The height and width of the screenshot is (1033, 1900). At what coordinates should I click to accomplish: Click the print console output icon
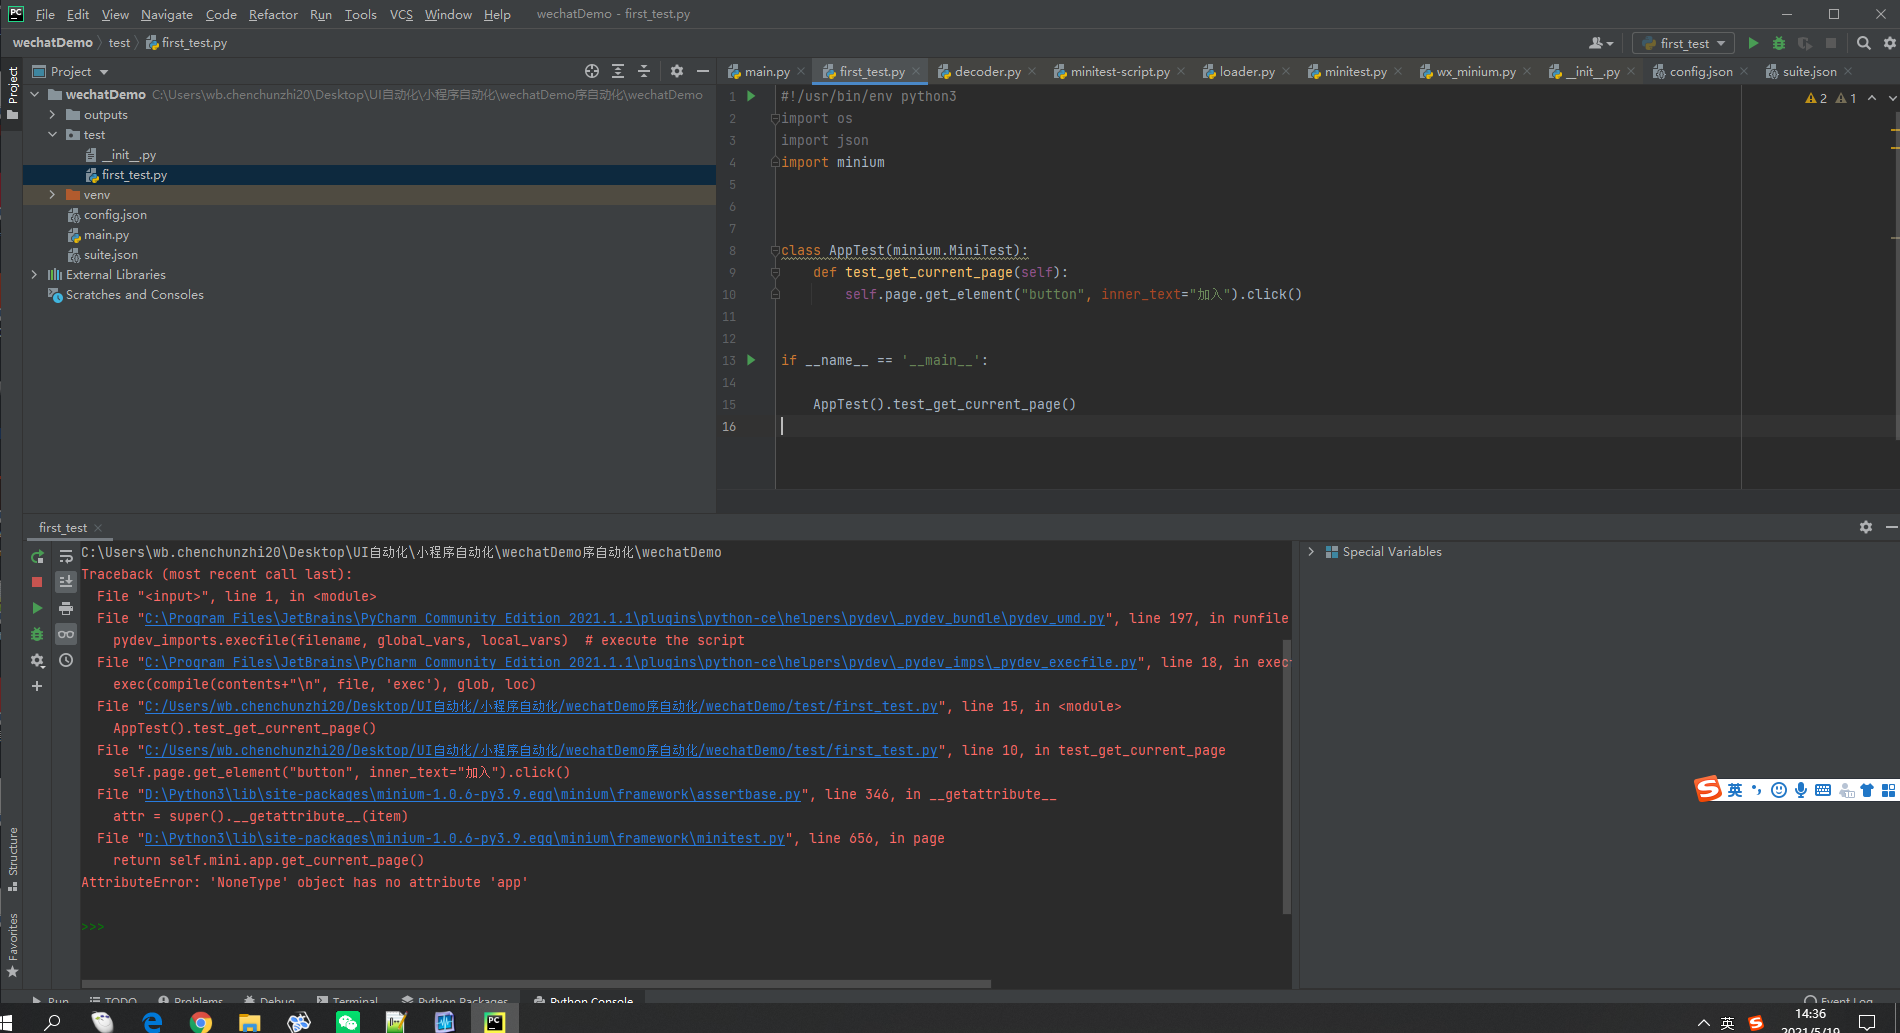point(66,608)
